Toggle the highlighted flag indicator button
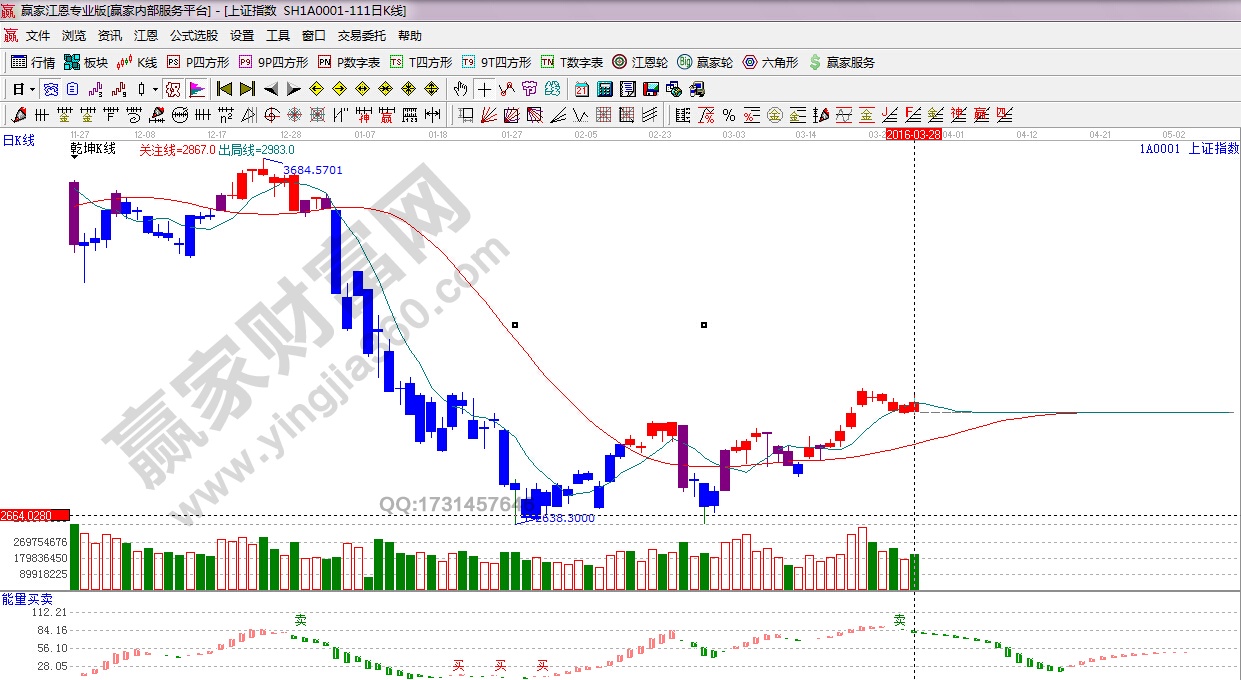The image size is (1241, 680). tap(197, 89)
